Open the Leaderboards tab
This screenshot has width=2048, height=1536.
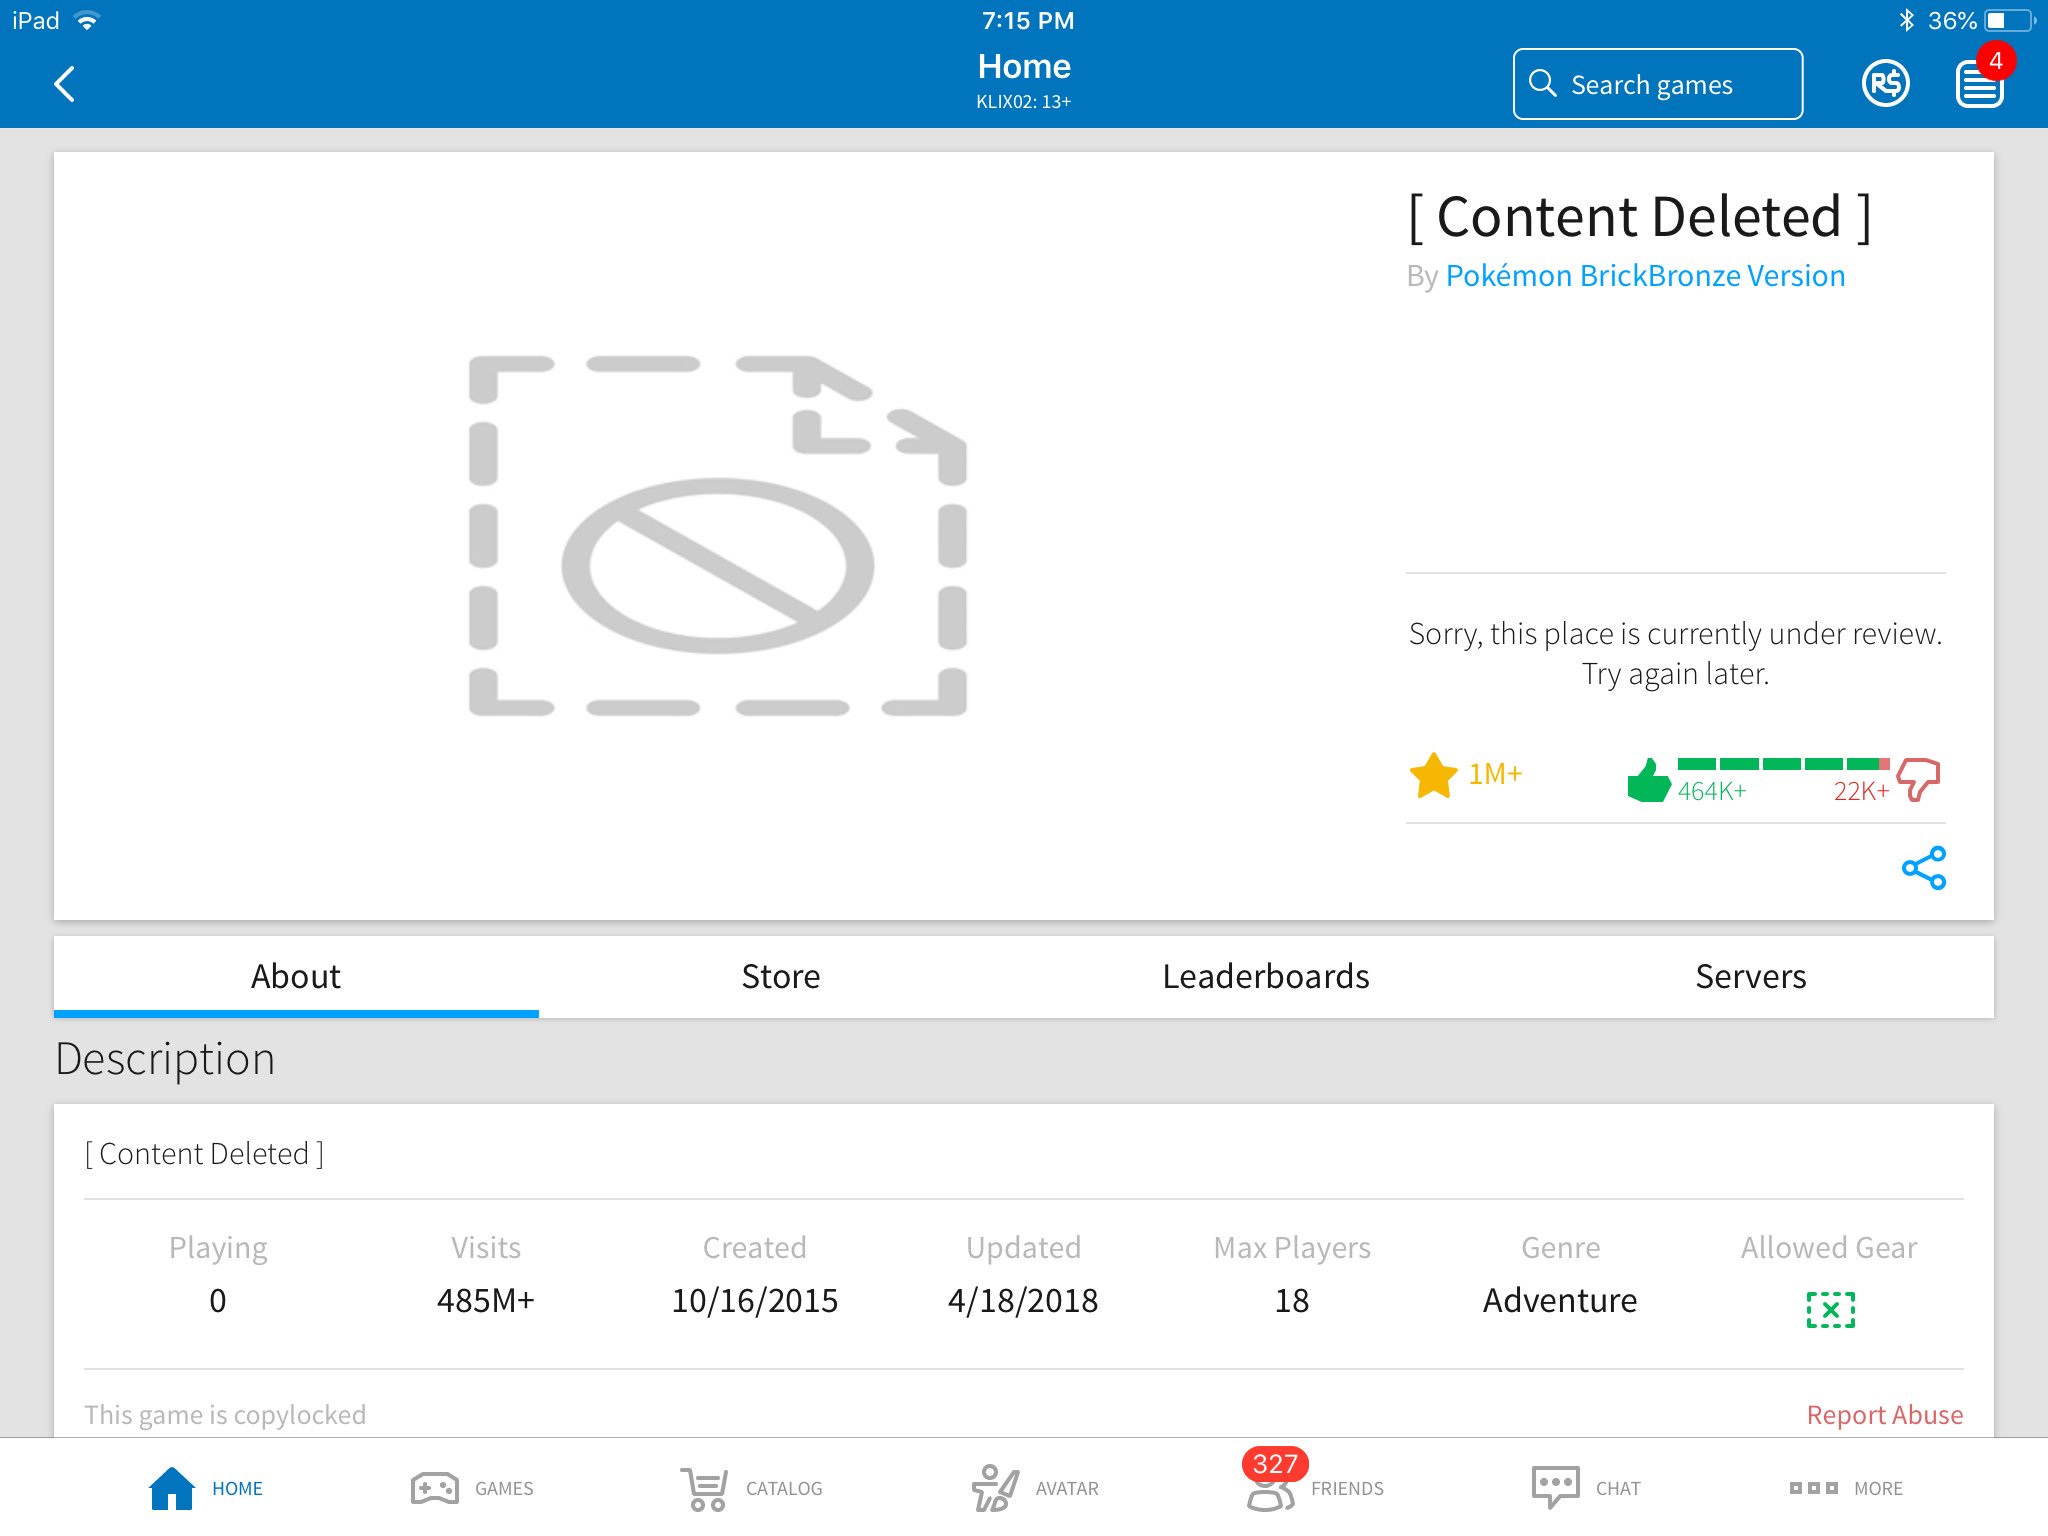[x=1266, y=976]
